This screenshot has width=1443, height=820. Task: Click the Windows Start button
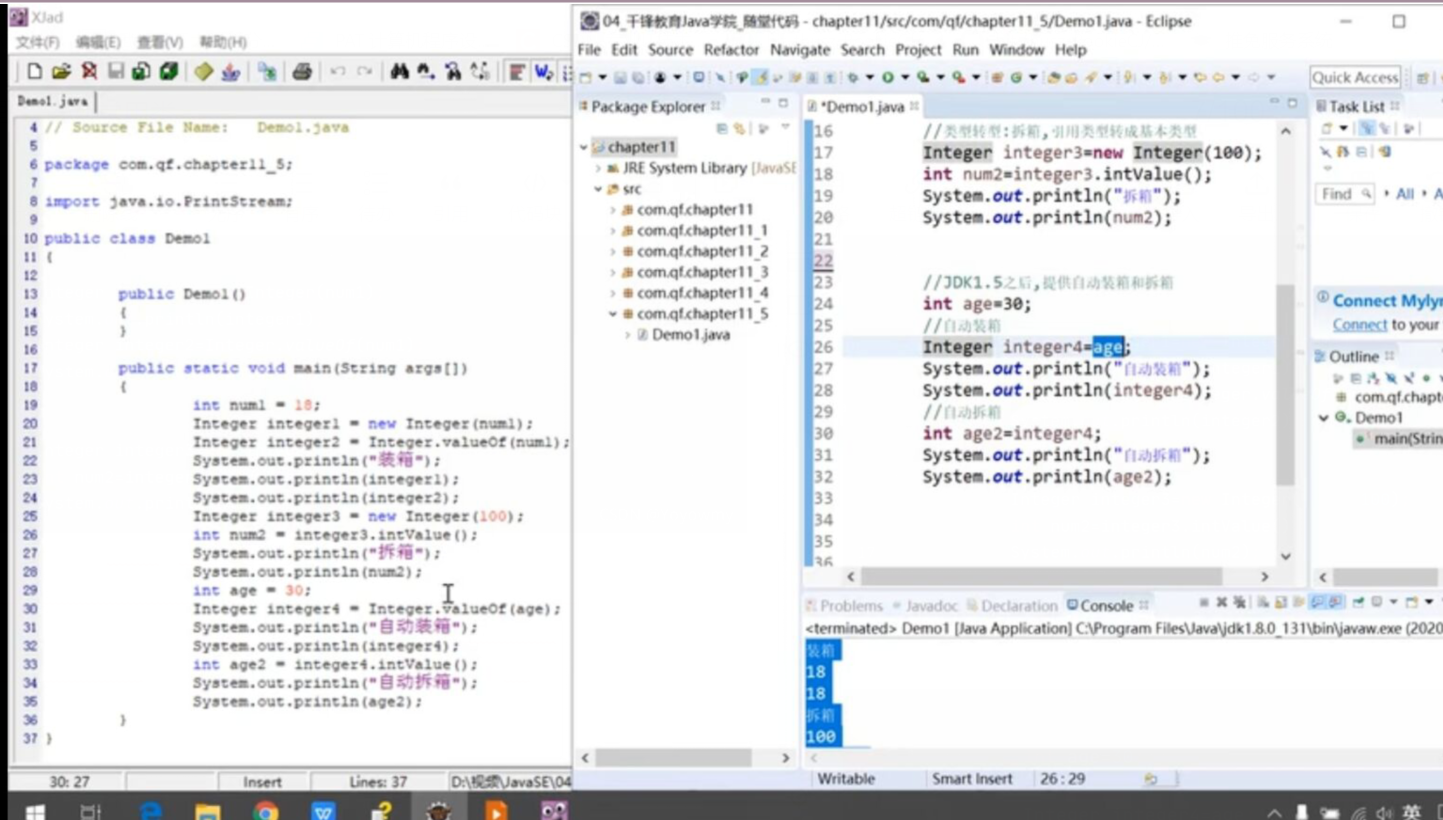point(35,811)
